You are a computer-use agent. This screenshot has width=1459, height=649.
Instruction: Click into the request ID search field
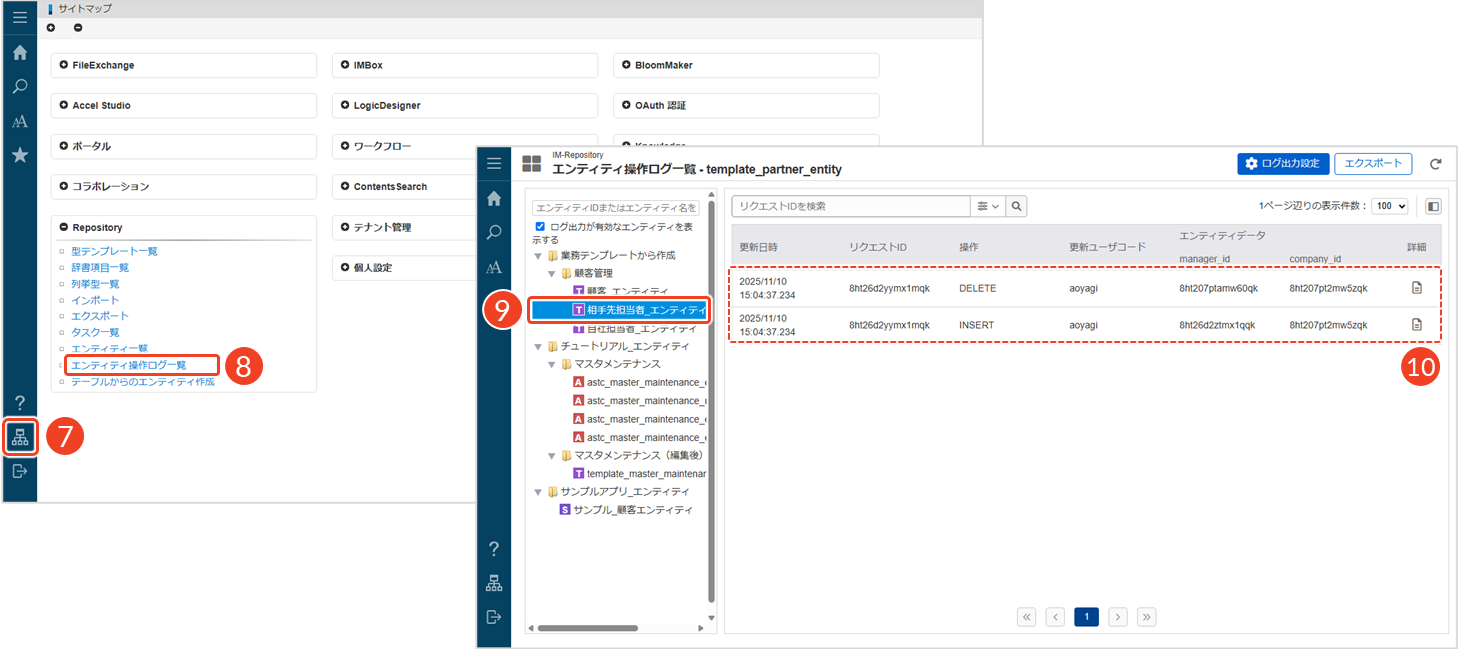coord(851,206)
